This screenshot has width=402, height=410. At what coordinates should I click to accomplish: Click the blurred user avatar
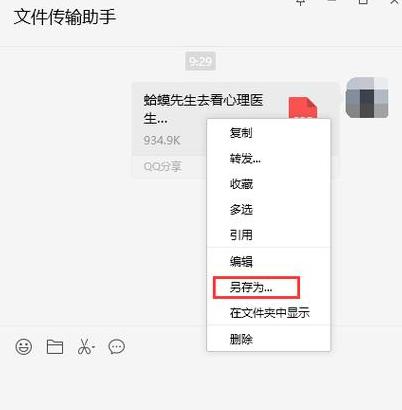[367, 98]
